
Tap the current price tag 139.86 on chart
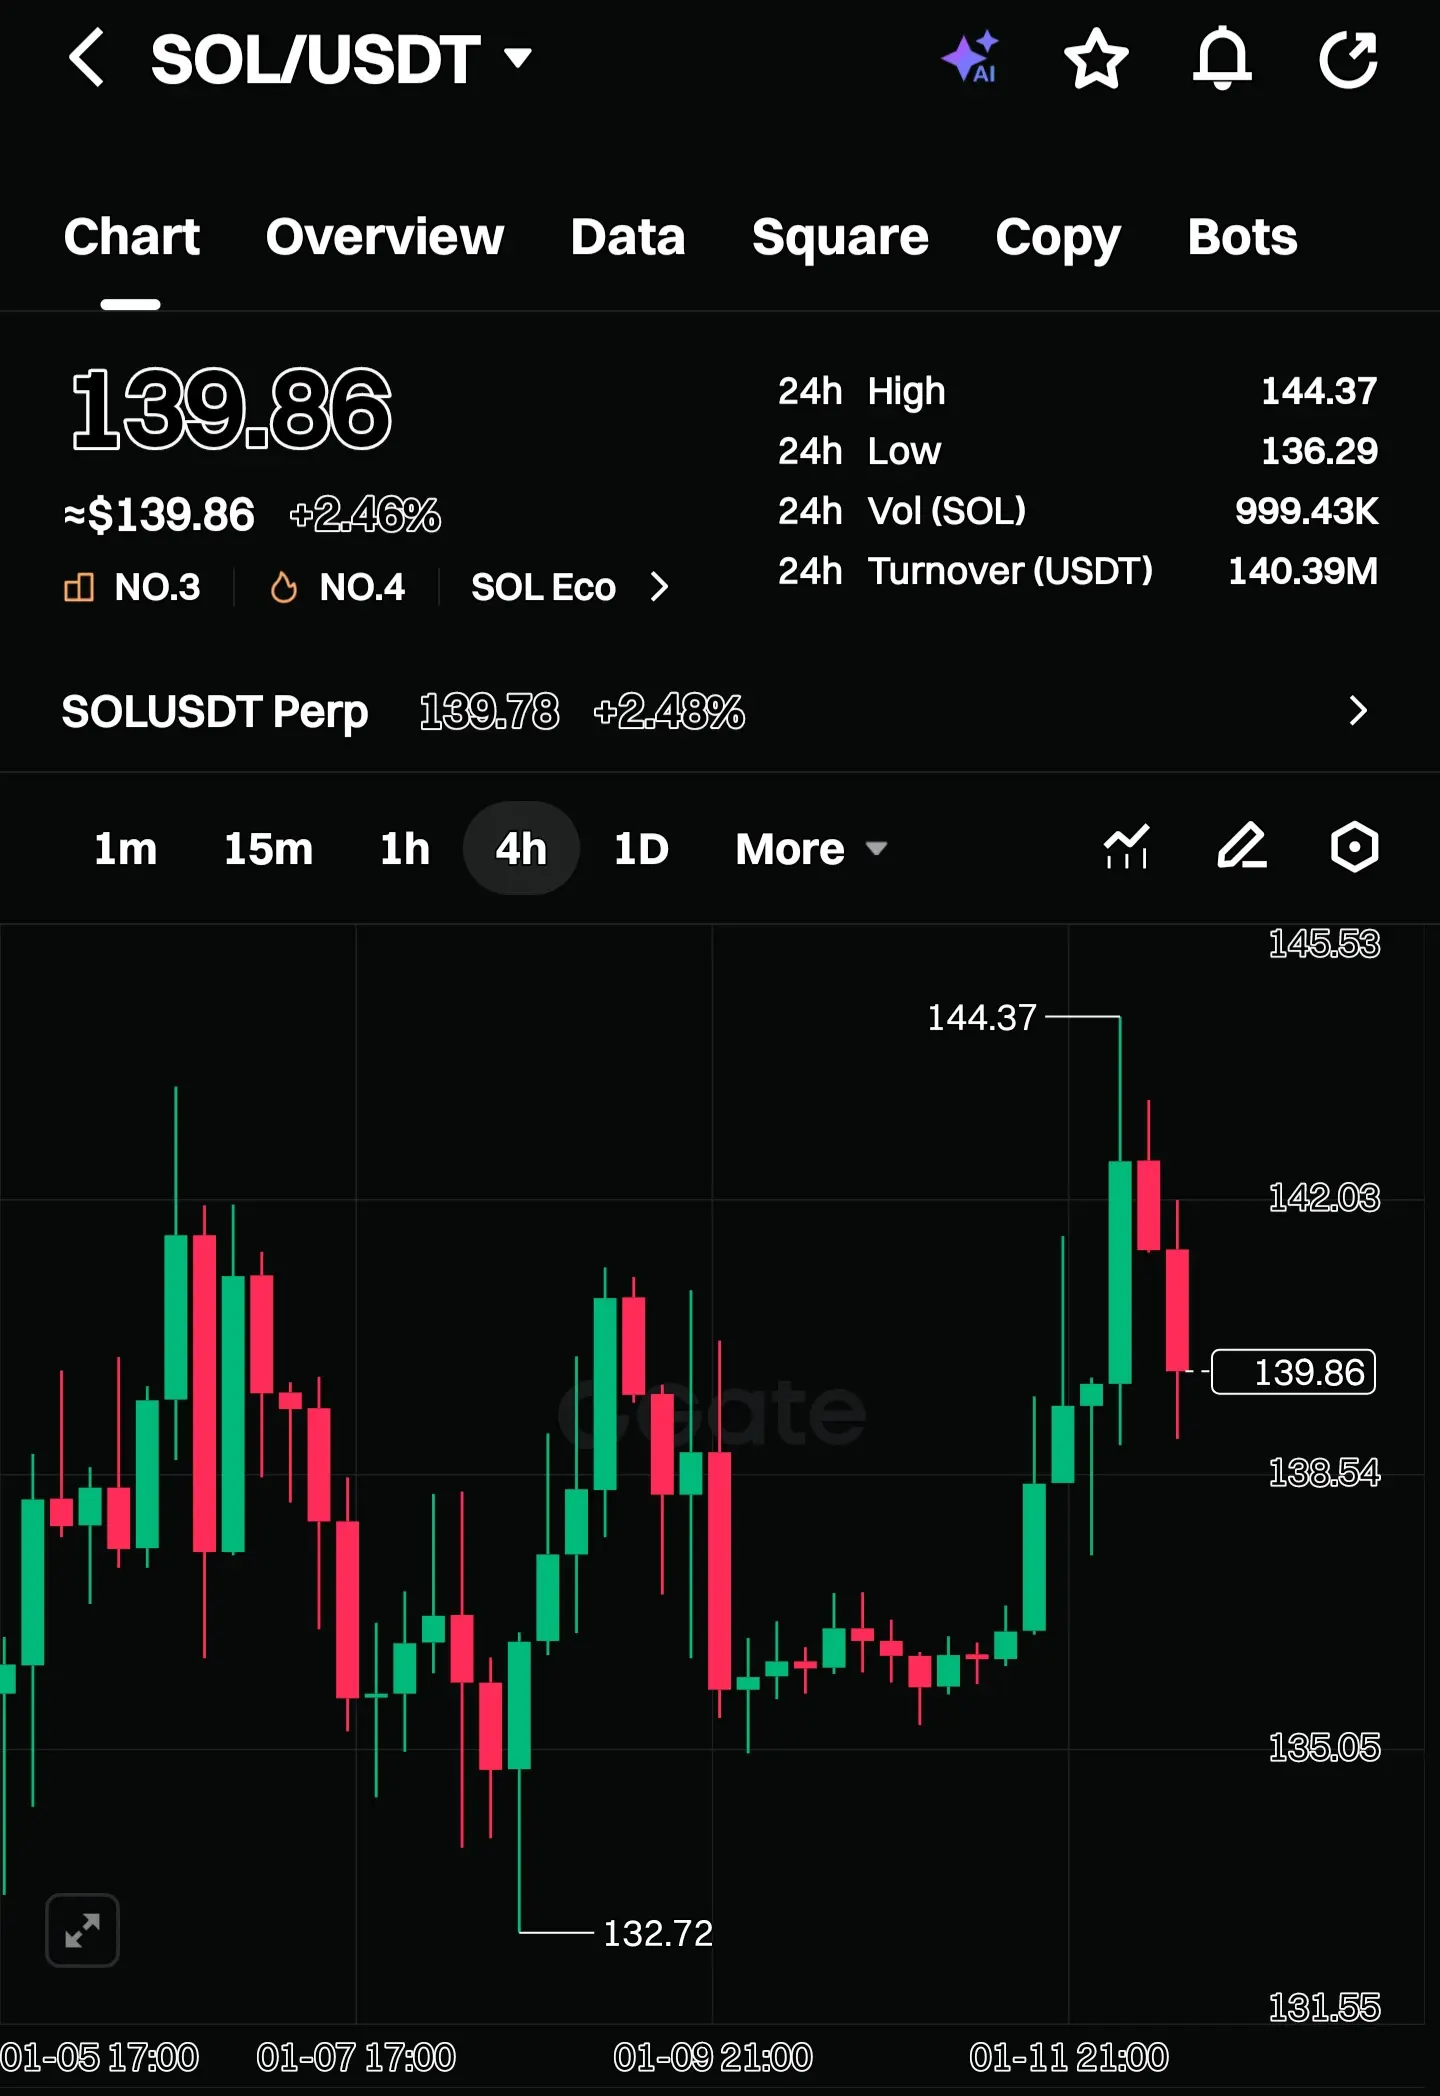(x=1293, y=1372)
